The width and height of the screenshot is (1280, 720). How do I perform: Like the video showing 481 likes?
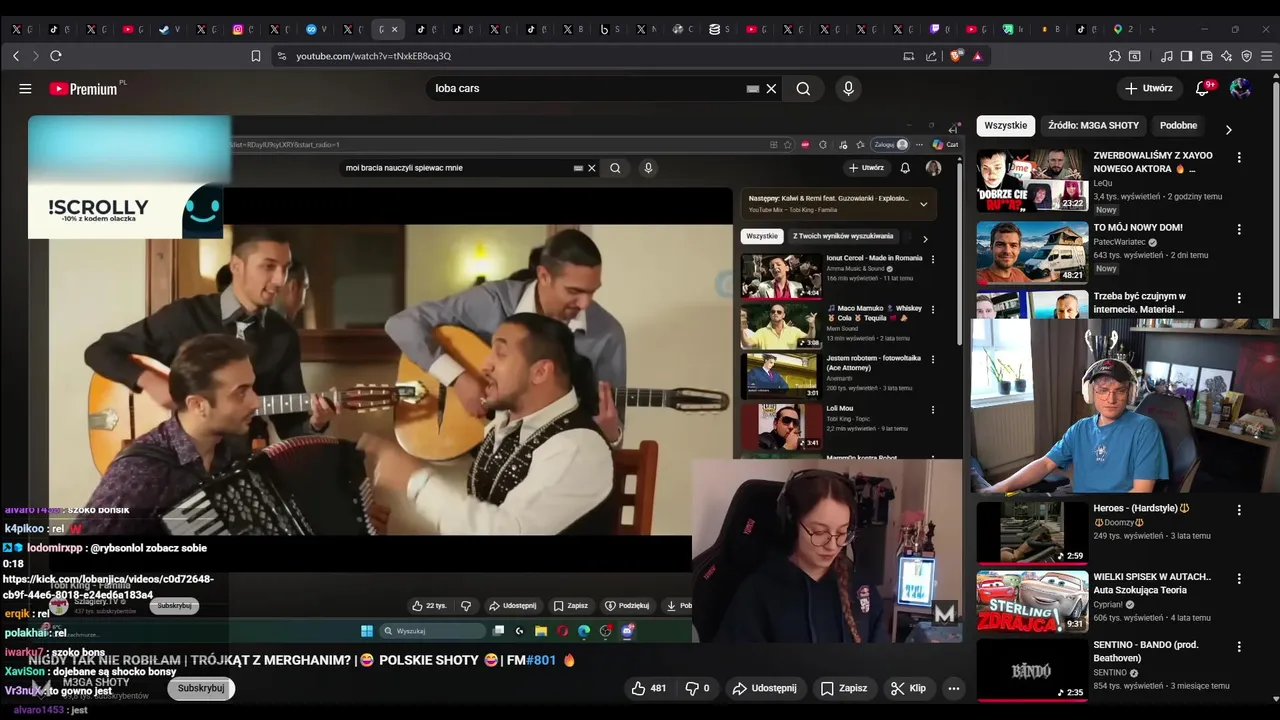click(x=649, y=688)
